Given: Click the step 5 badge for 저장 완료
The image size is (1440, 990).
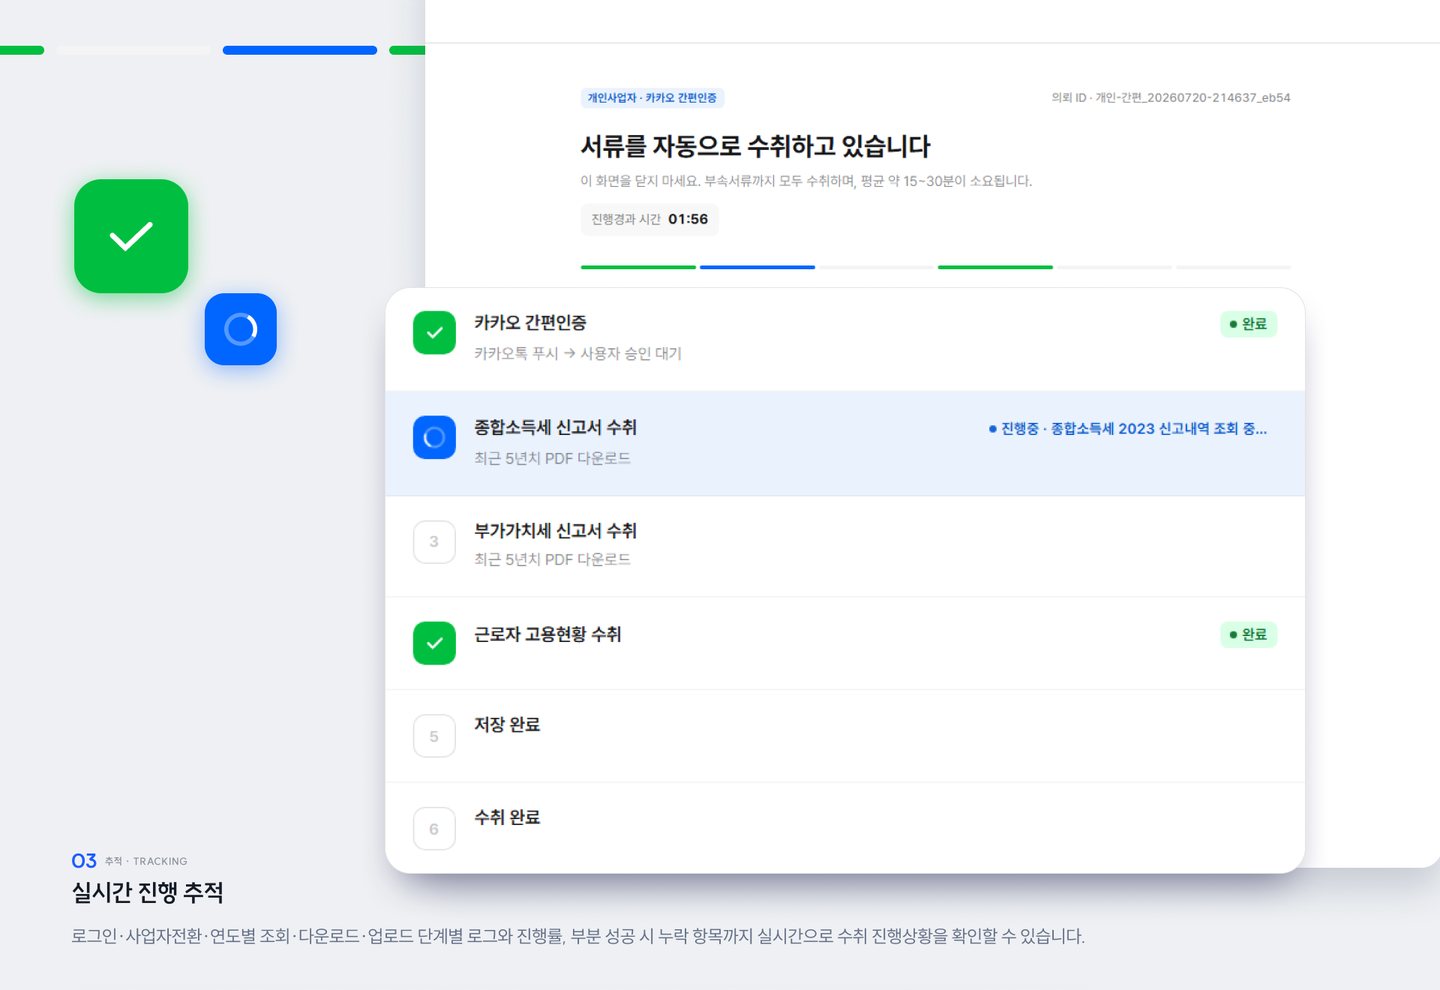Looking at the screenshot, I should click(x=434, y=736).
